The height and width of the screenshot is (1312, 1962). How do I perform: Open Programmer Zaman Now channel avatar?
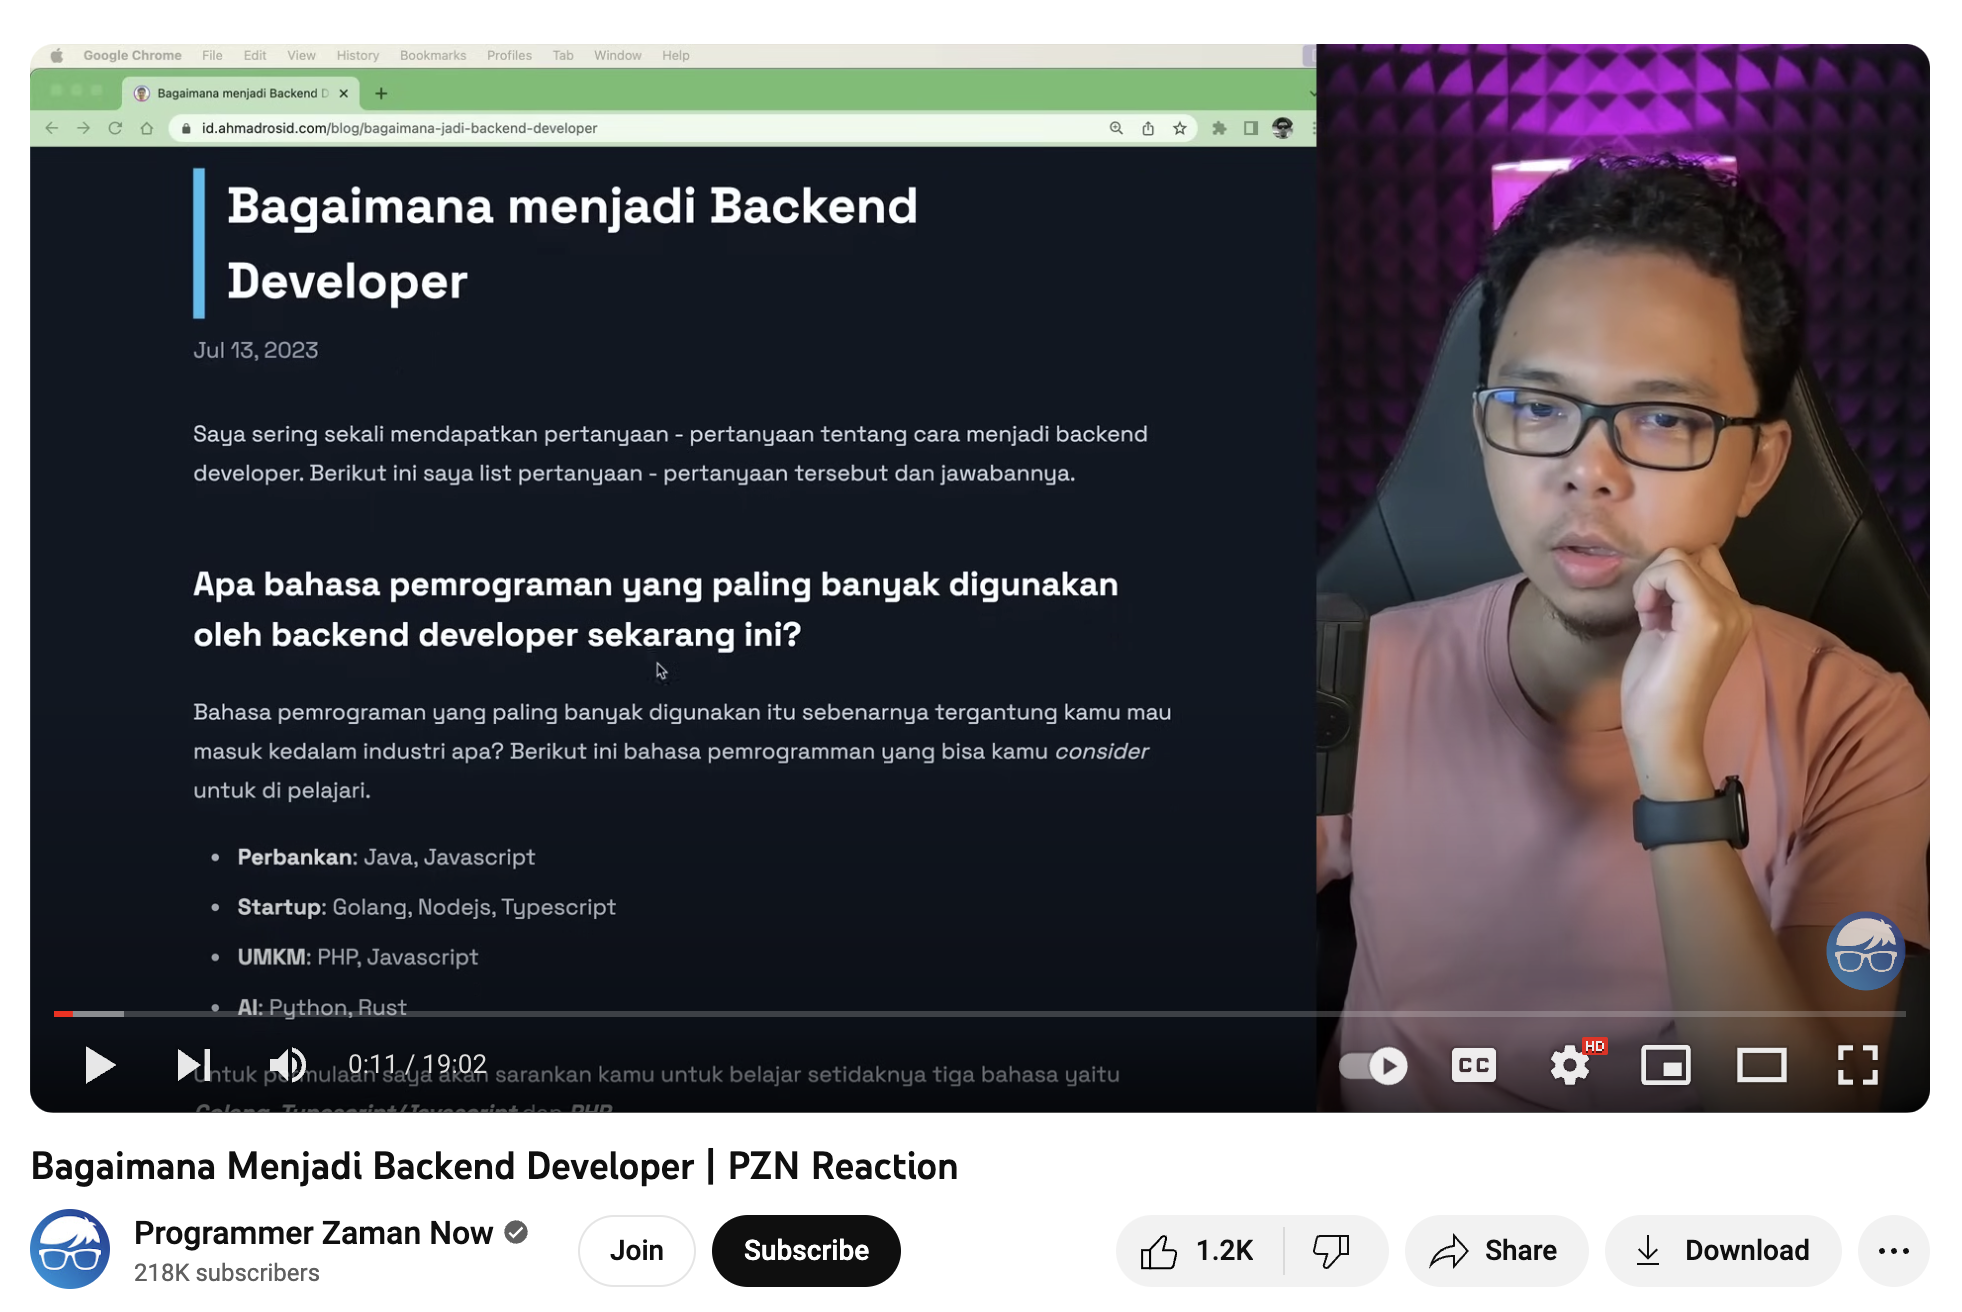tap(70, 1250)
